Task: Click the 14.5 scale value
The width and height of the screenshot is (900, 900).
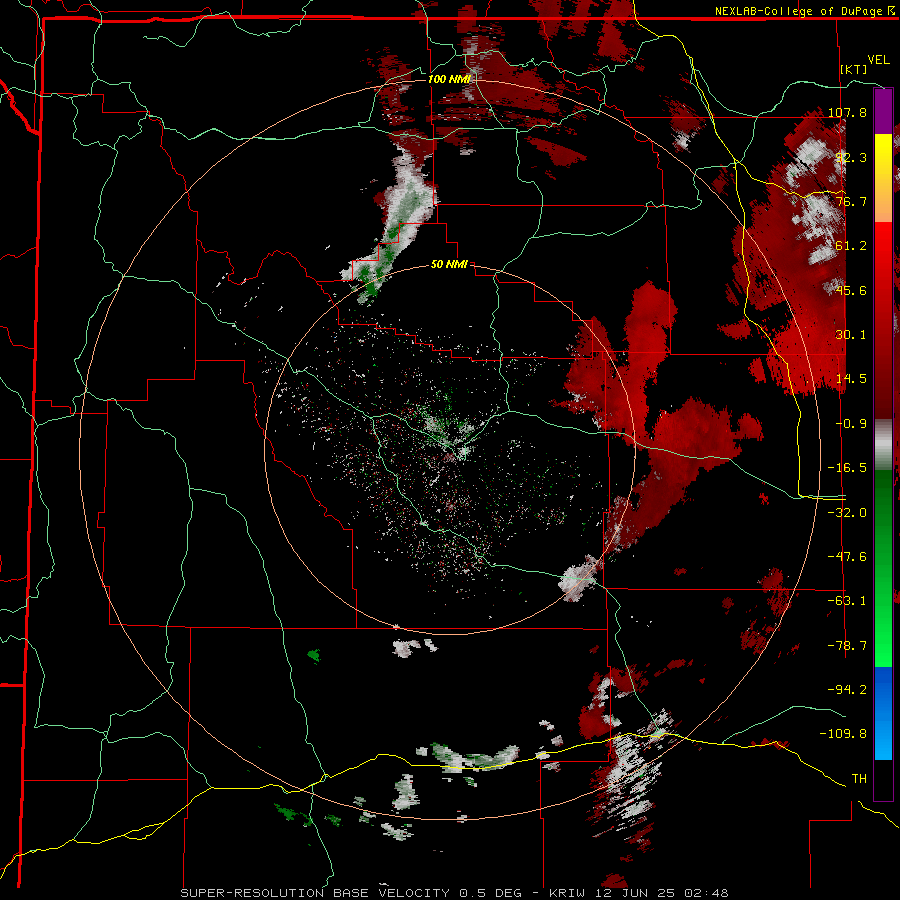Action: click(x=851, y=379)
